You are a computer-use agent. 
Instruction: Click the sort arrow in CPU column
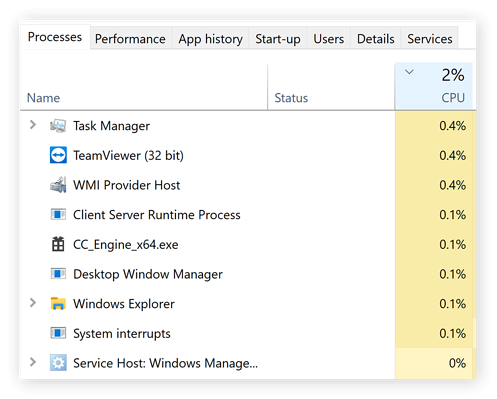point(409,72)
